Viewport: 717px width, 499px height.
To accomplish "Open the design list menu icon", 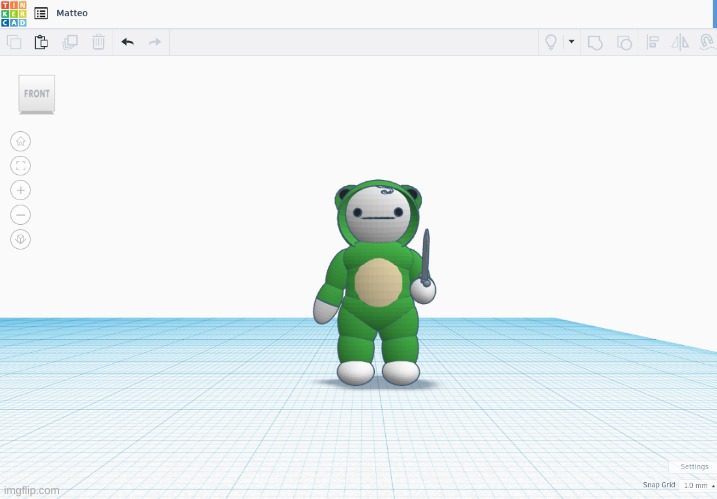I will (x=41, y=13).
